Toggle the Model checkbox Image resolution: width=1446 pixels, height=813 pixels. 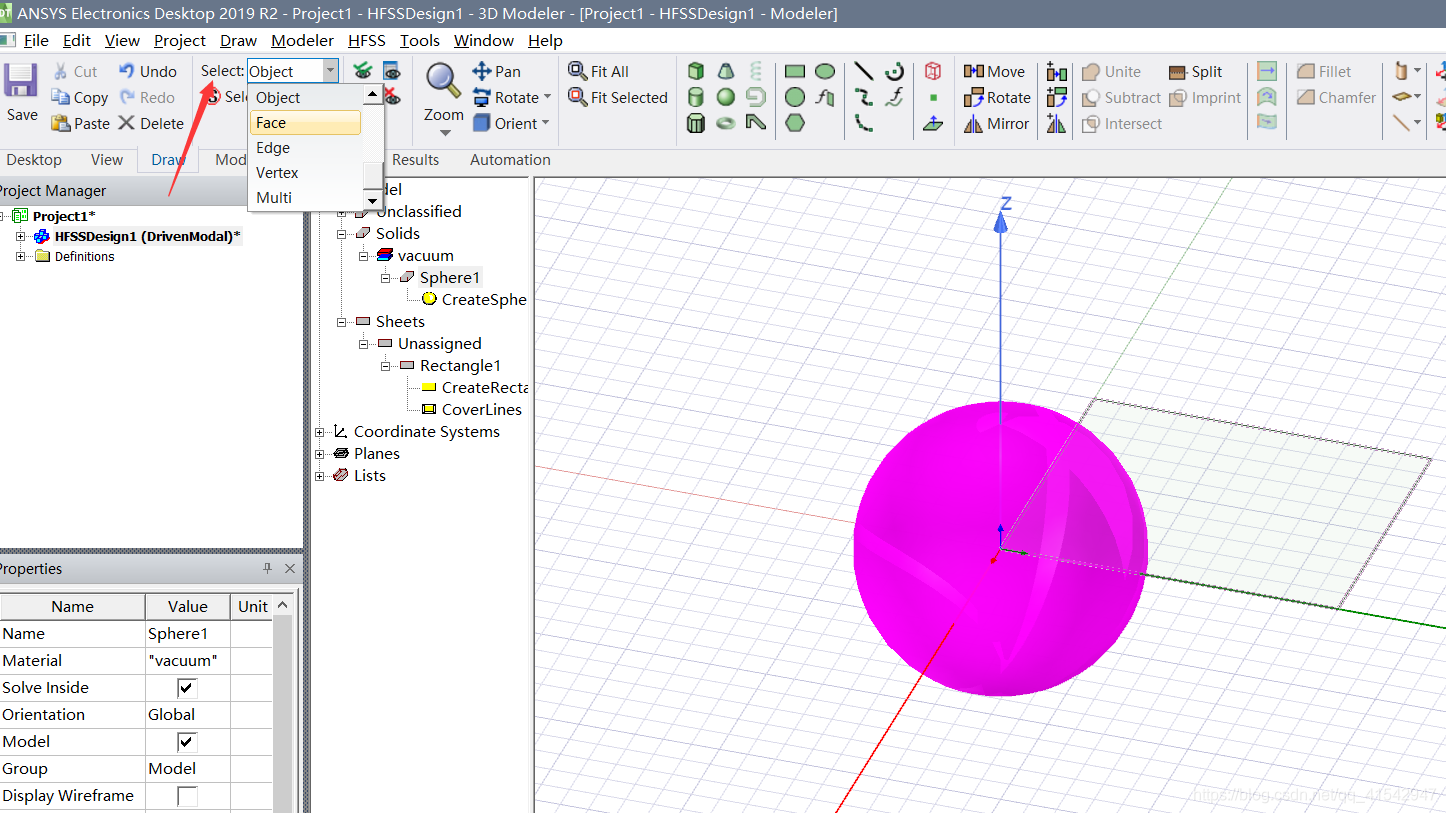(187, 742)
